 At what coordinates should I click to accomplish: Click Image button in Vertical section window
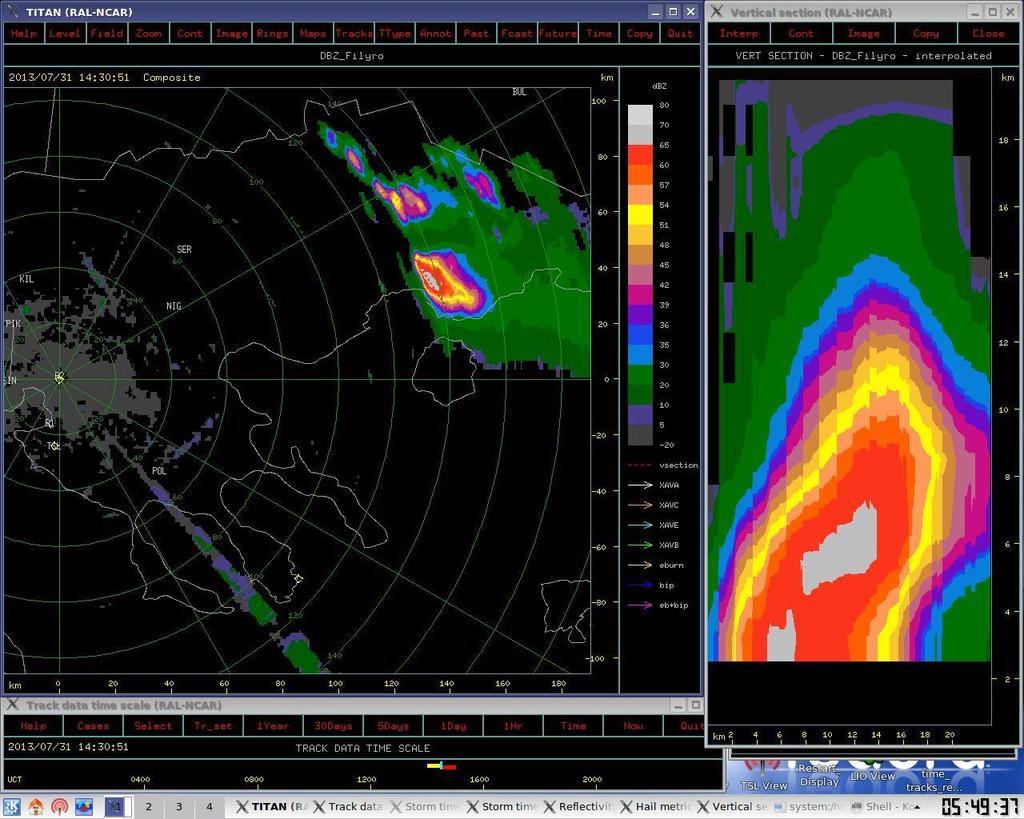(863, 33)
